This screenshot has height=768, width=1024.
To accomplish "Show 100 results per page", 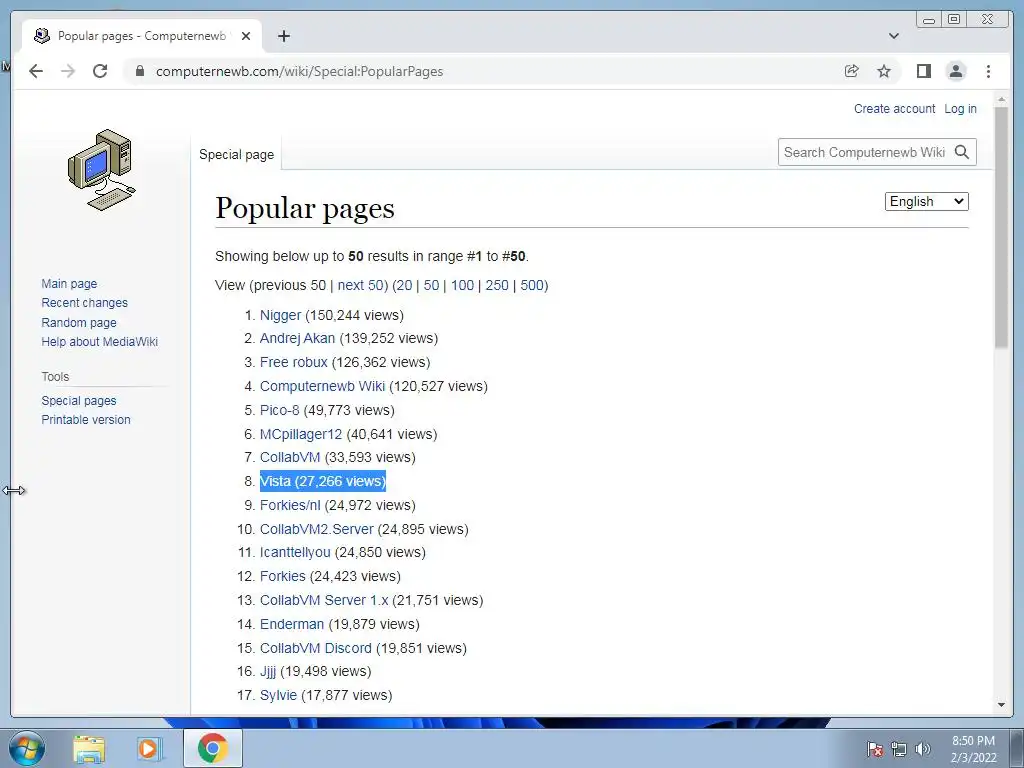I will 462,285.
